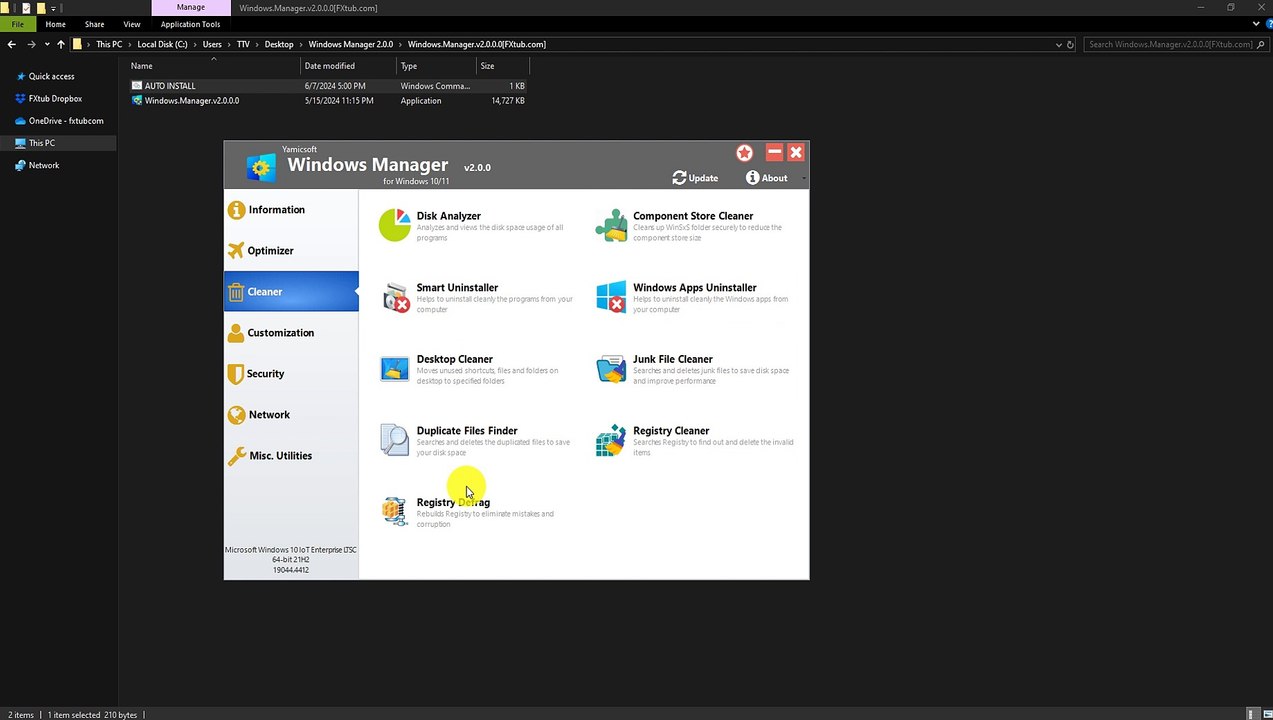Open Explorer Share tab
Screen dimensions: 1273x720
(x=95, y=24)
